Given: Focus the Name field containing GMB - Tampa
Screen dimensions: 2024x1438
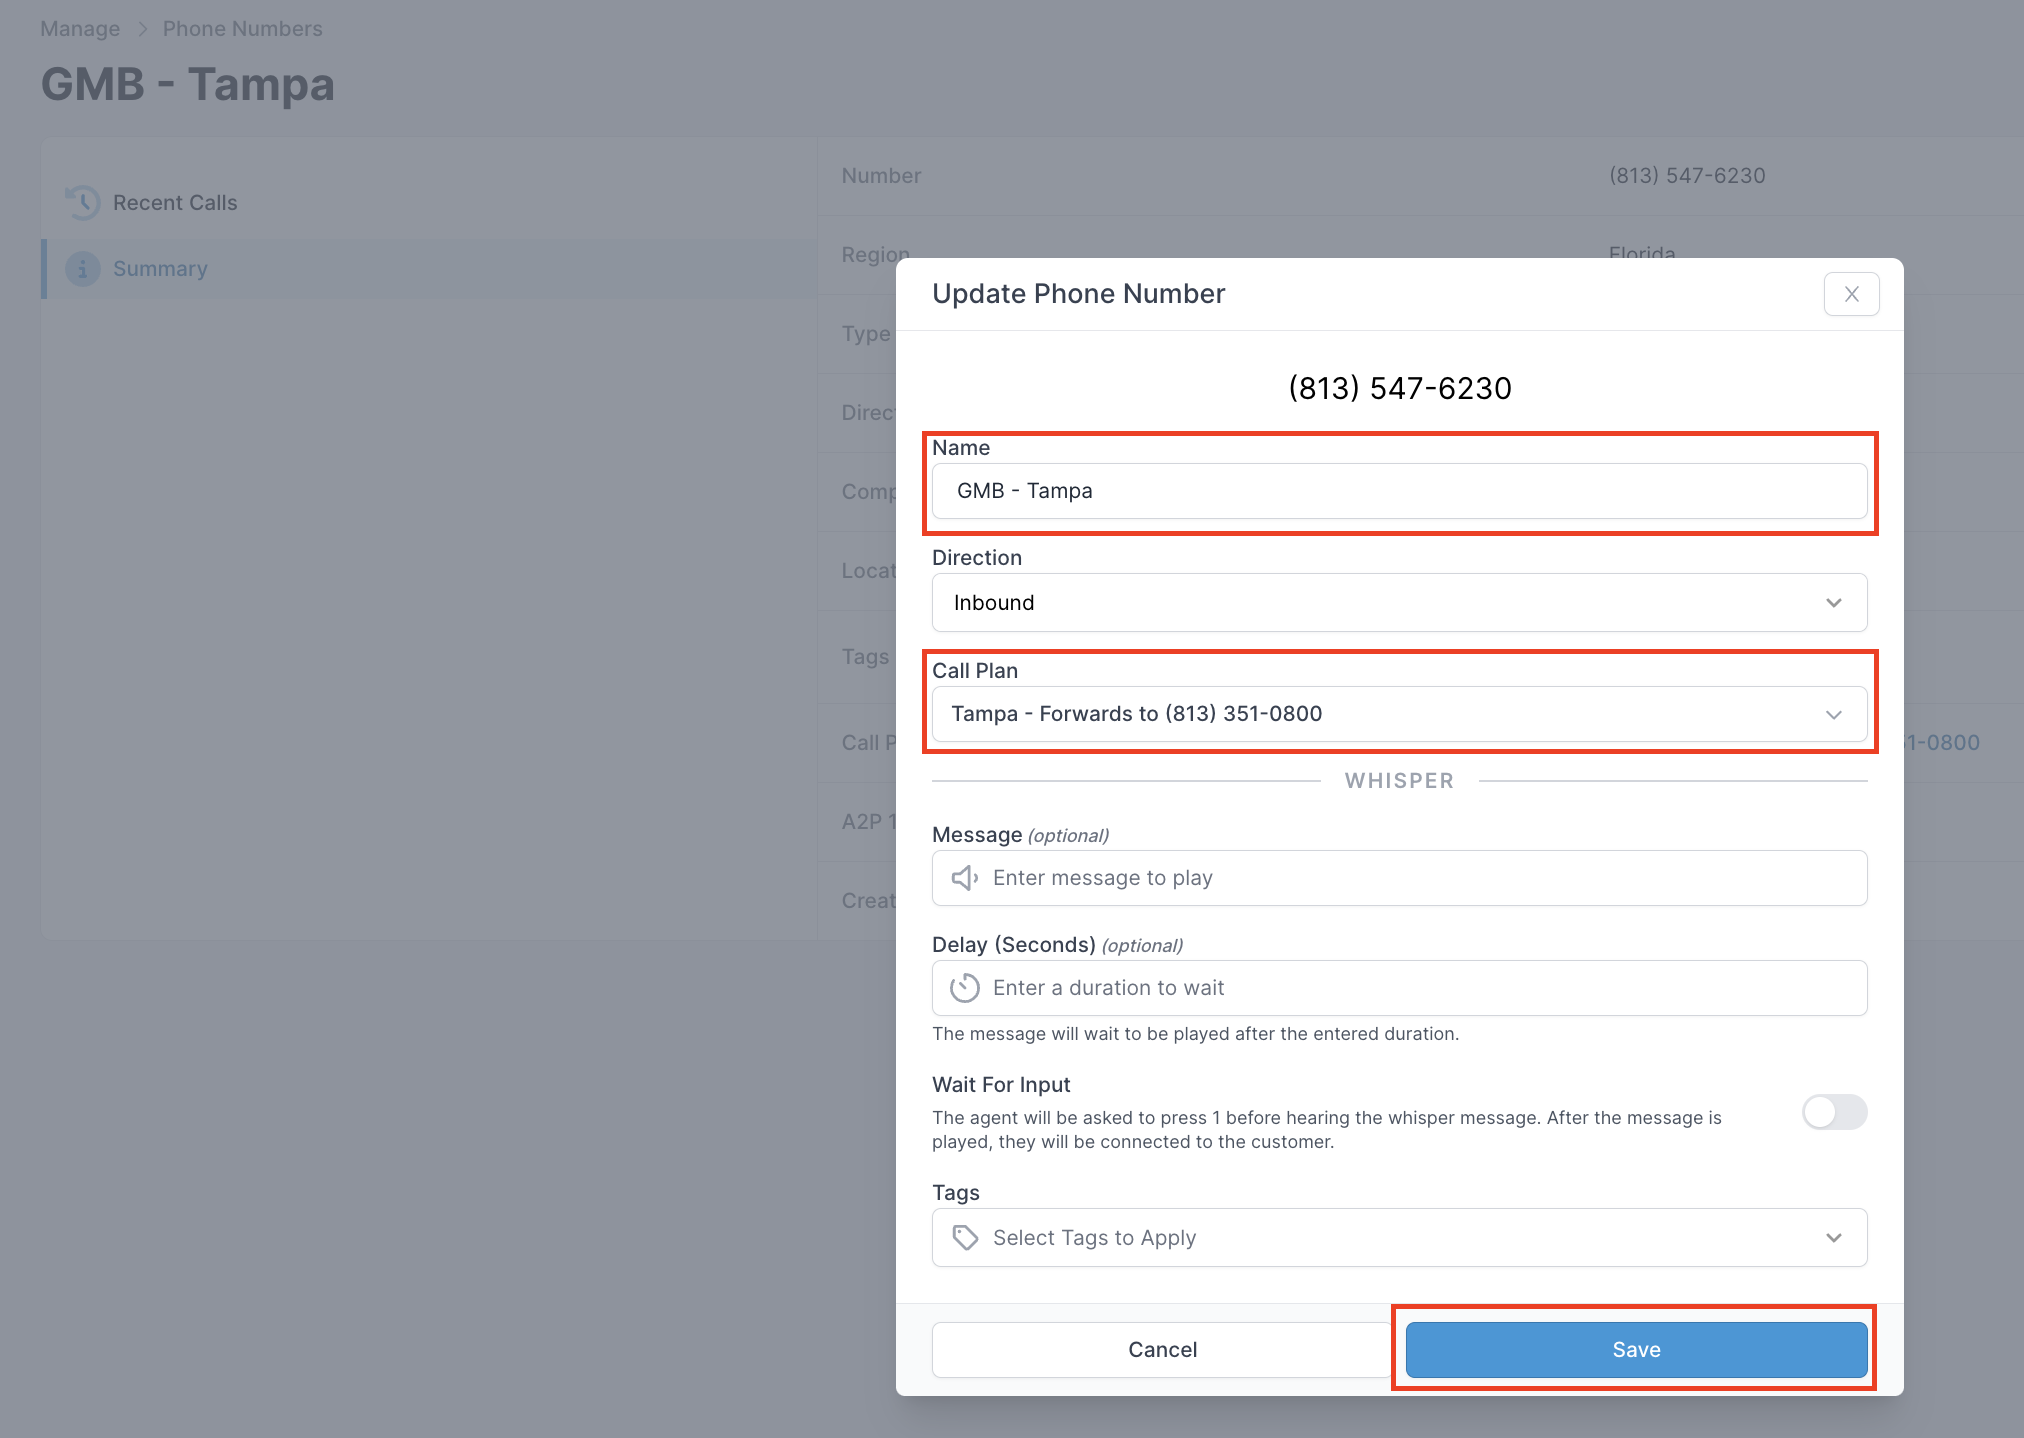Looking at the screenshot, I should pos(1399,491).
